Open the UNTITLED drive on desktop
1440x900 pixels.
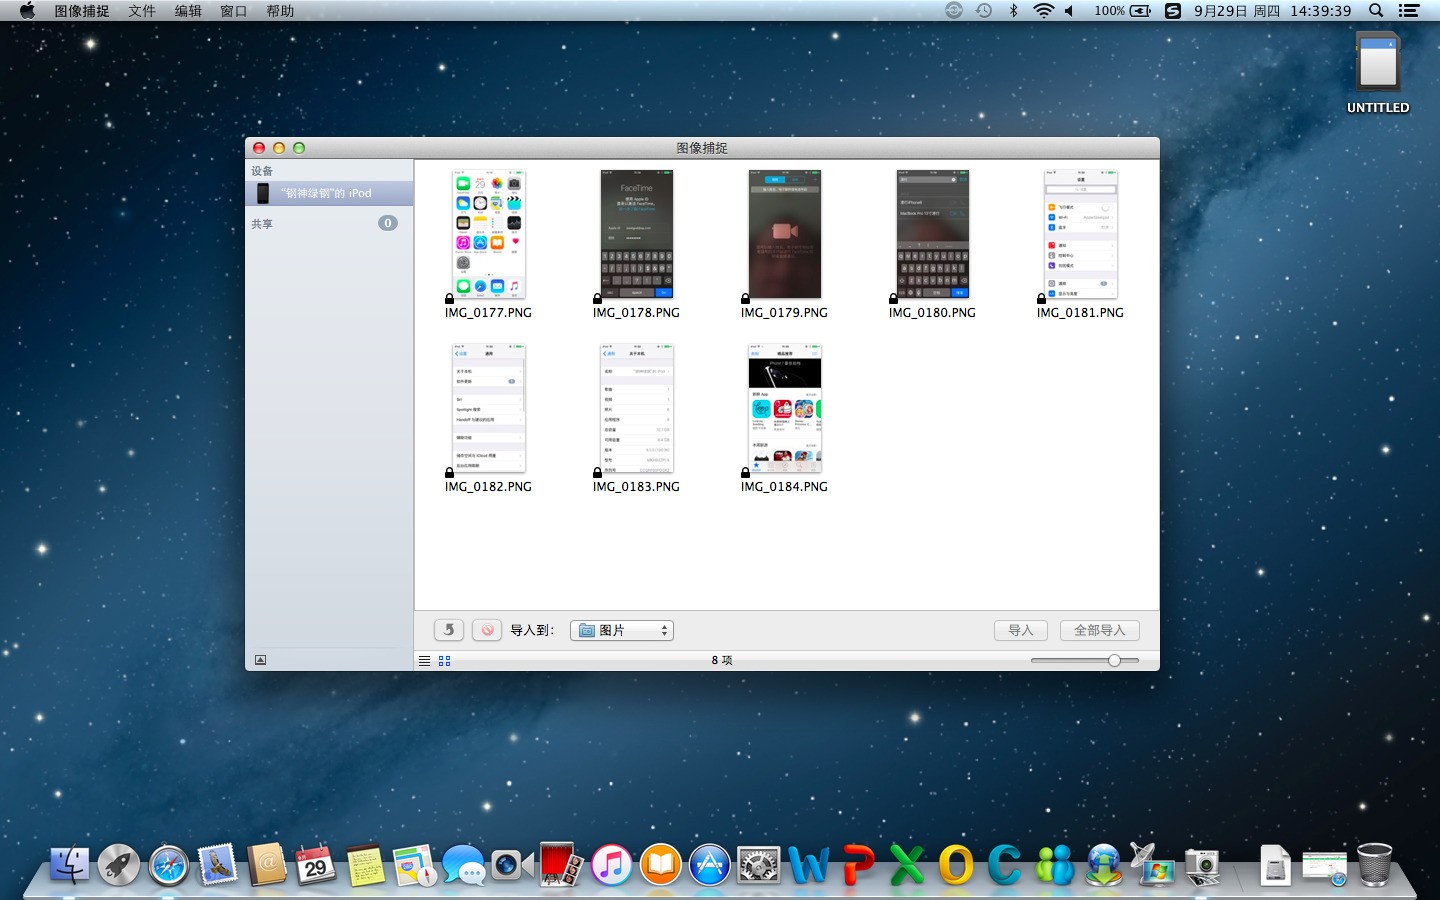pos(1378,73)
